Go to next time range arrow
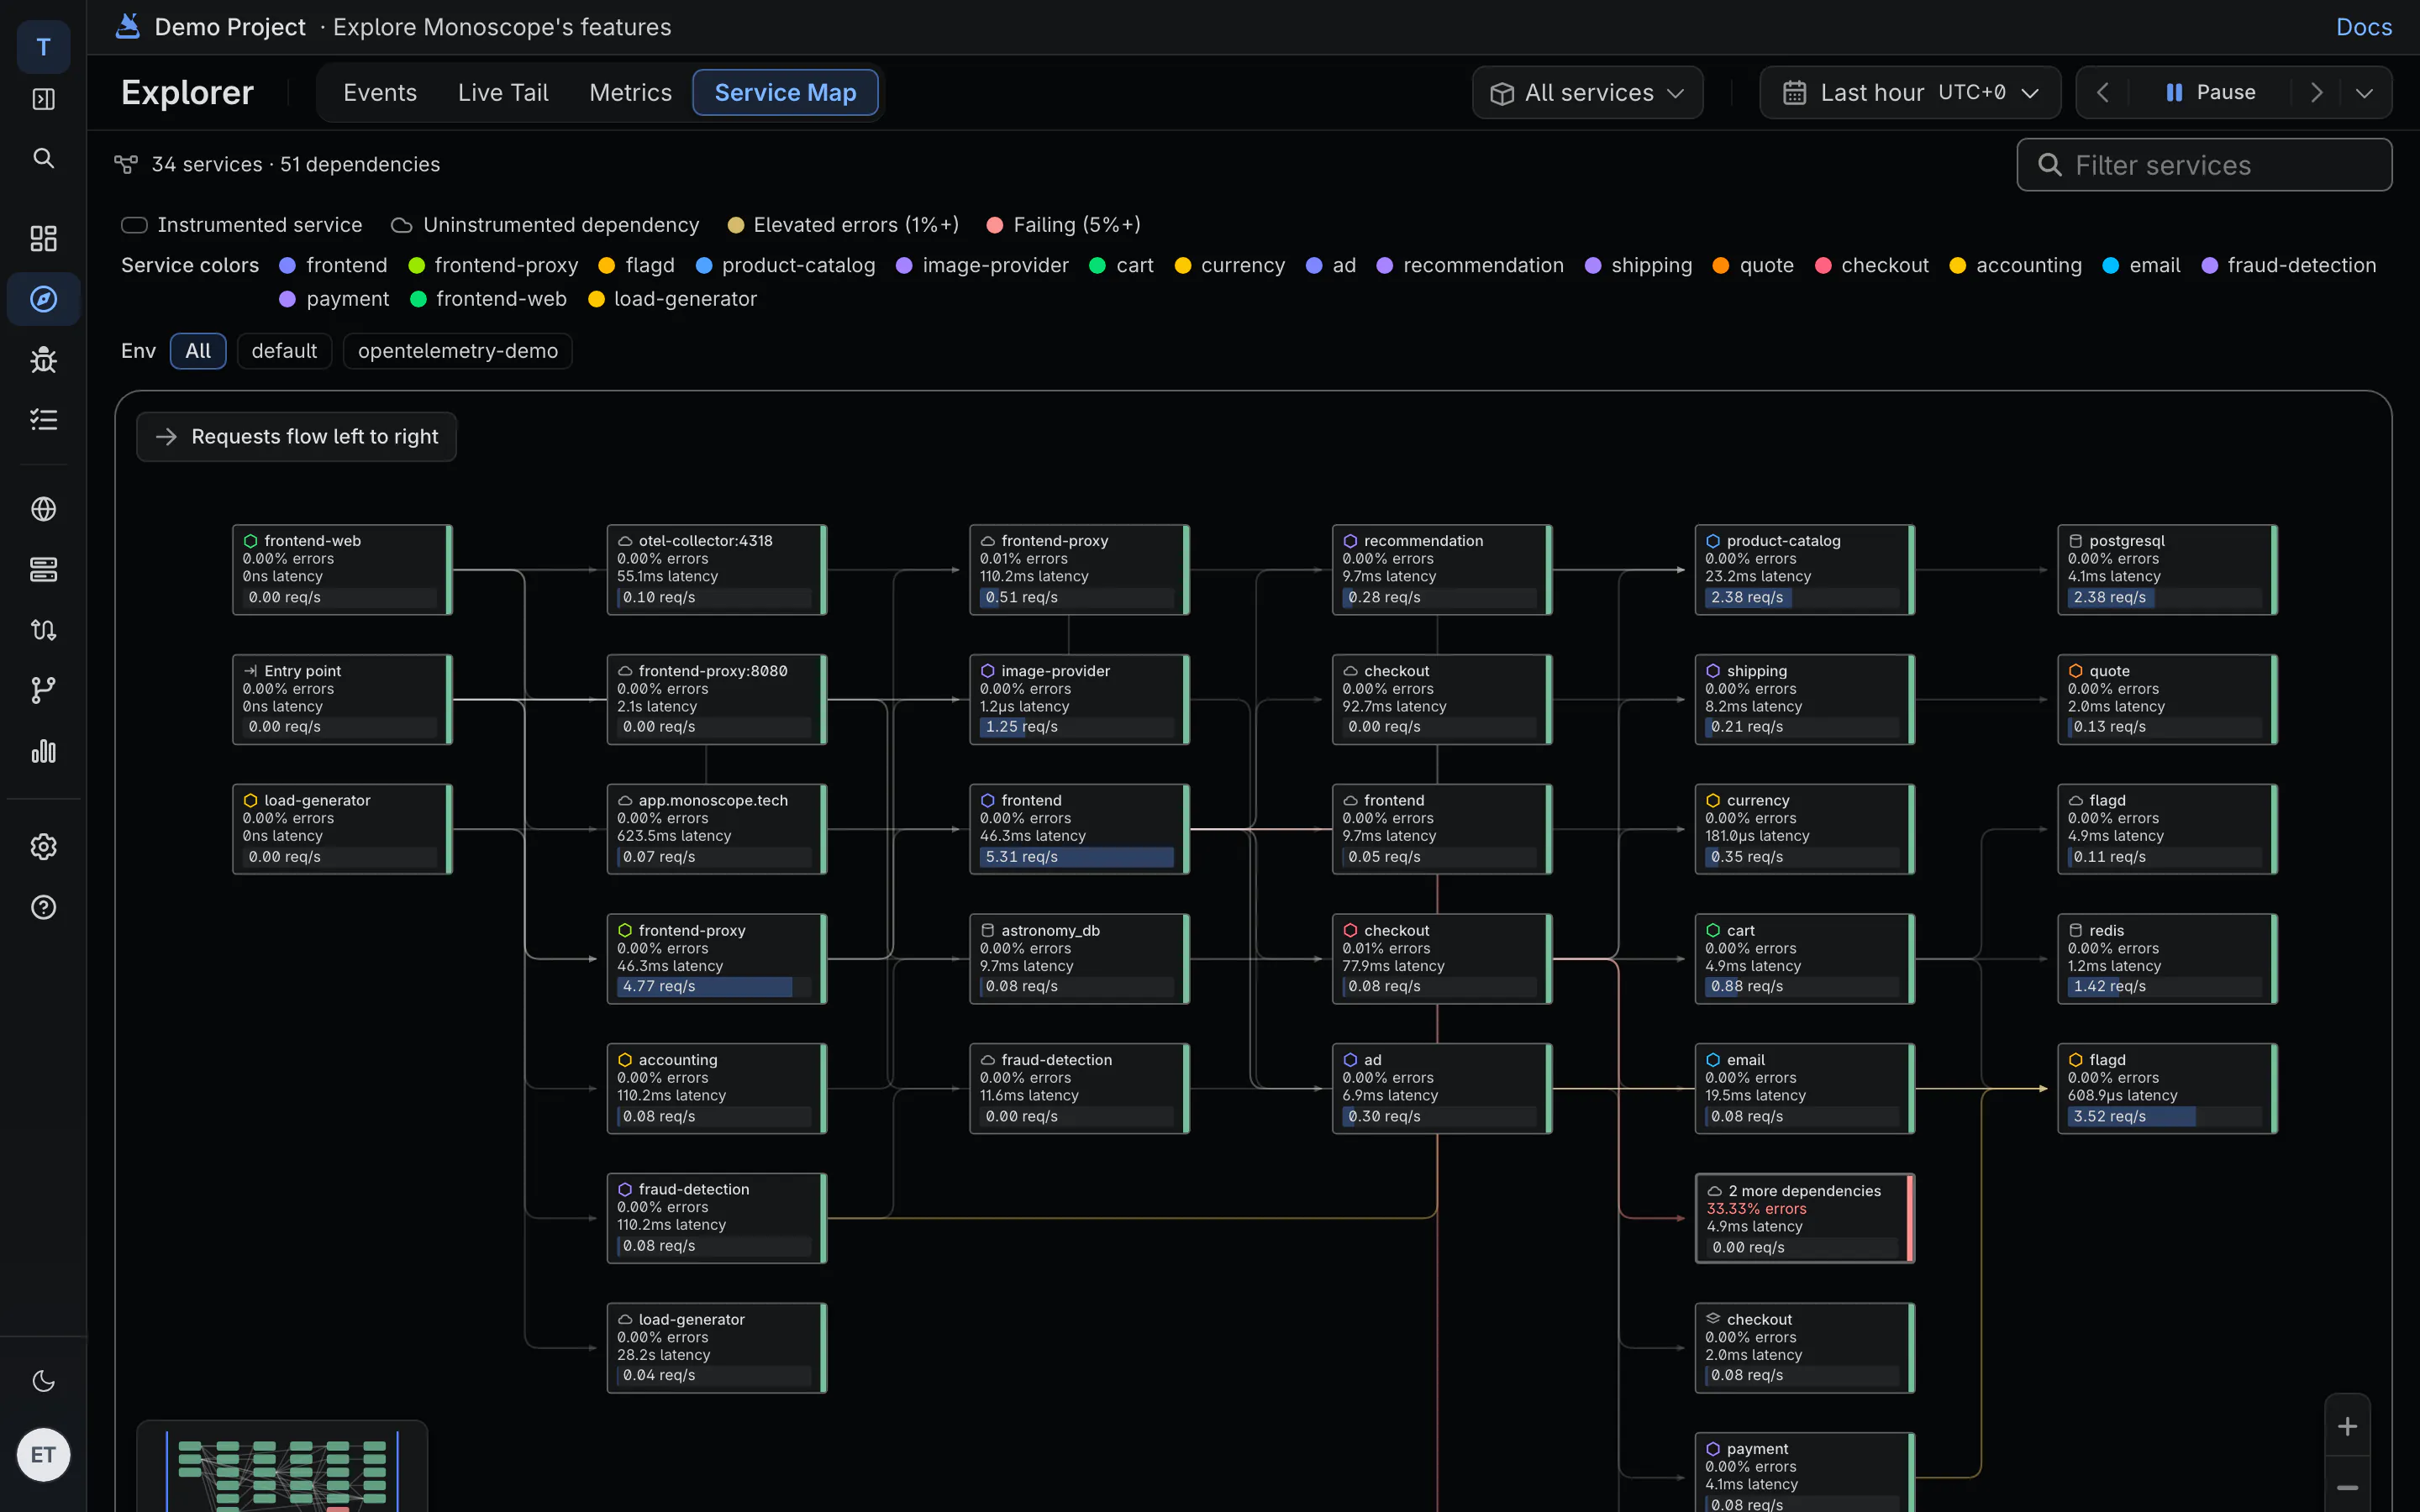The height and width of the screenshot is (1512, 2420). [2316, 93]
